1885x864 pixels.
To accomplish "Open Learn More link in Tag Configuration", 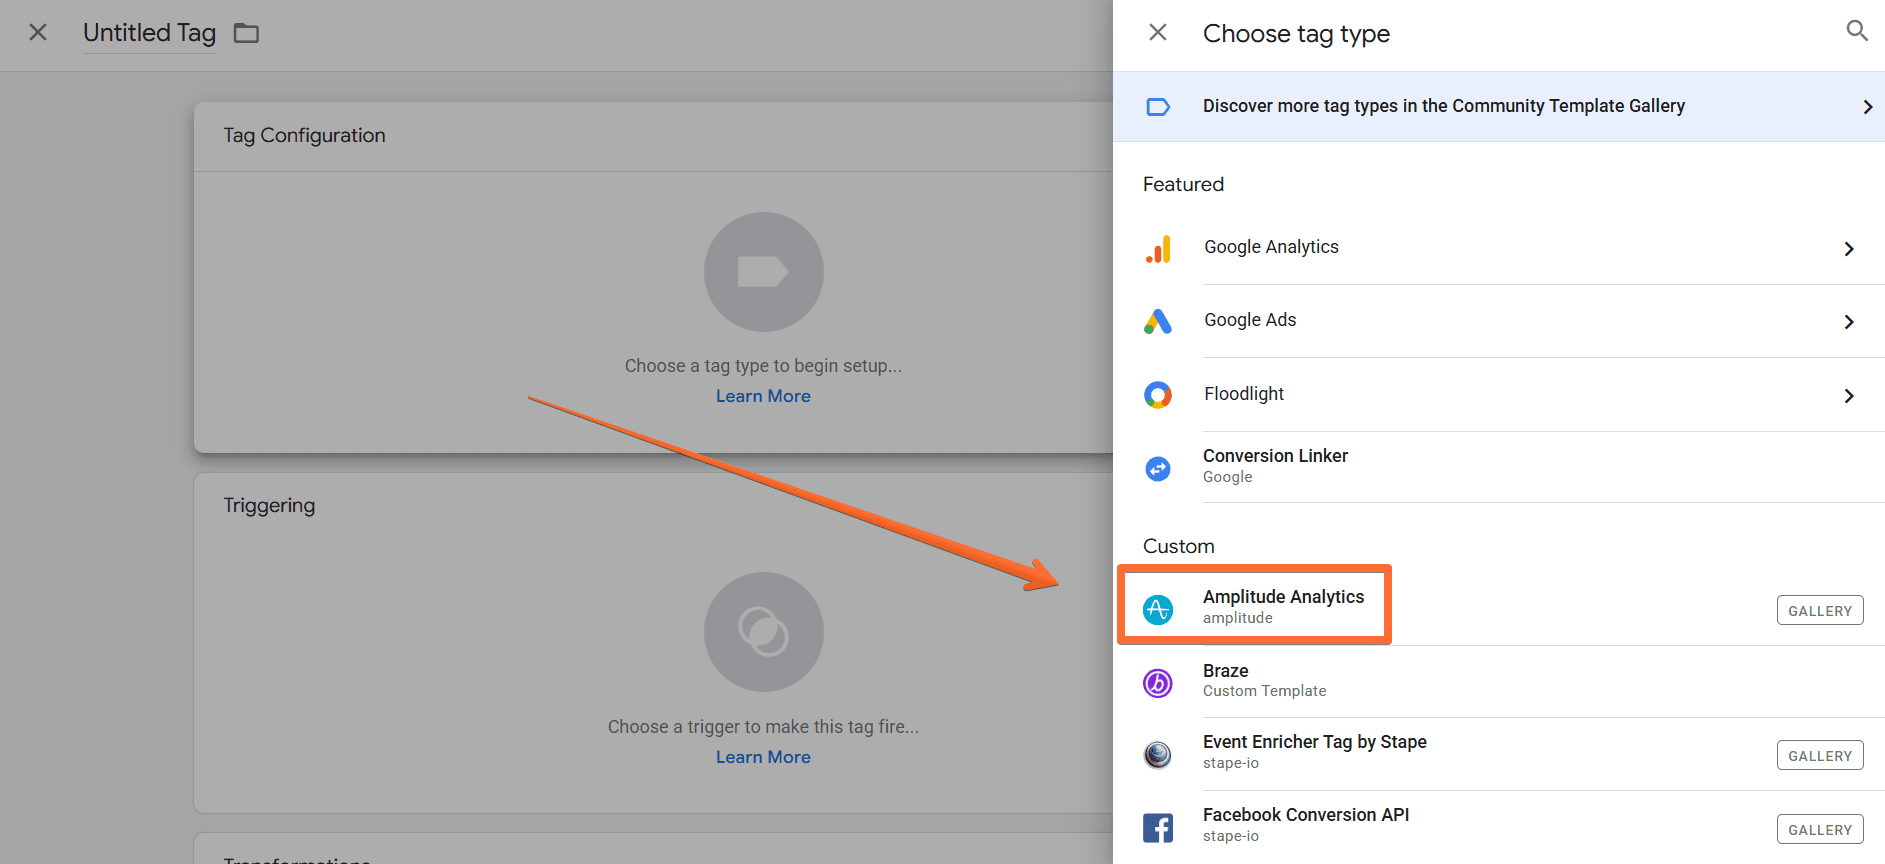I will [x=763, y=396].
